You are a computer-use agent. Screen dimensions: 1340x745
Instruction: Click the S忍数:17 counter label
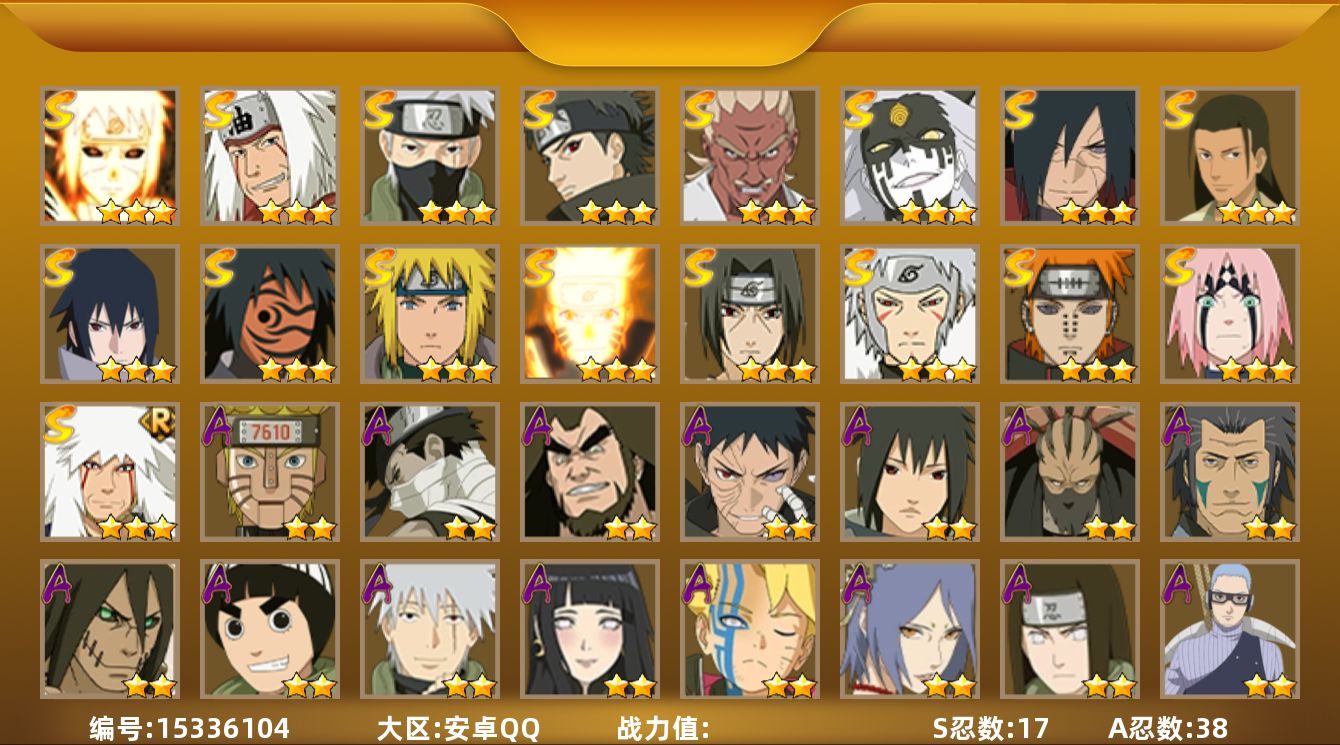point(990,728)
